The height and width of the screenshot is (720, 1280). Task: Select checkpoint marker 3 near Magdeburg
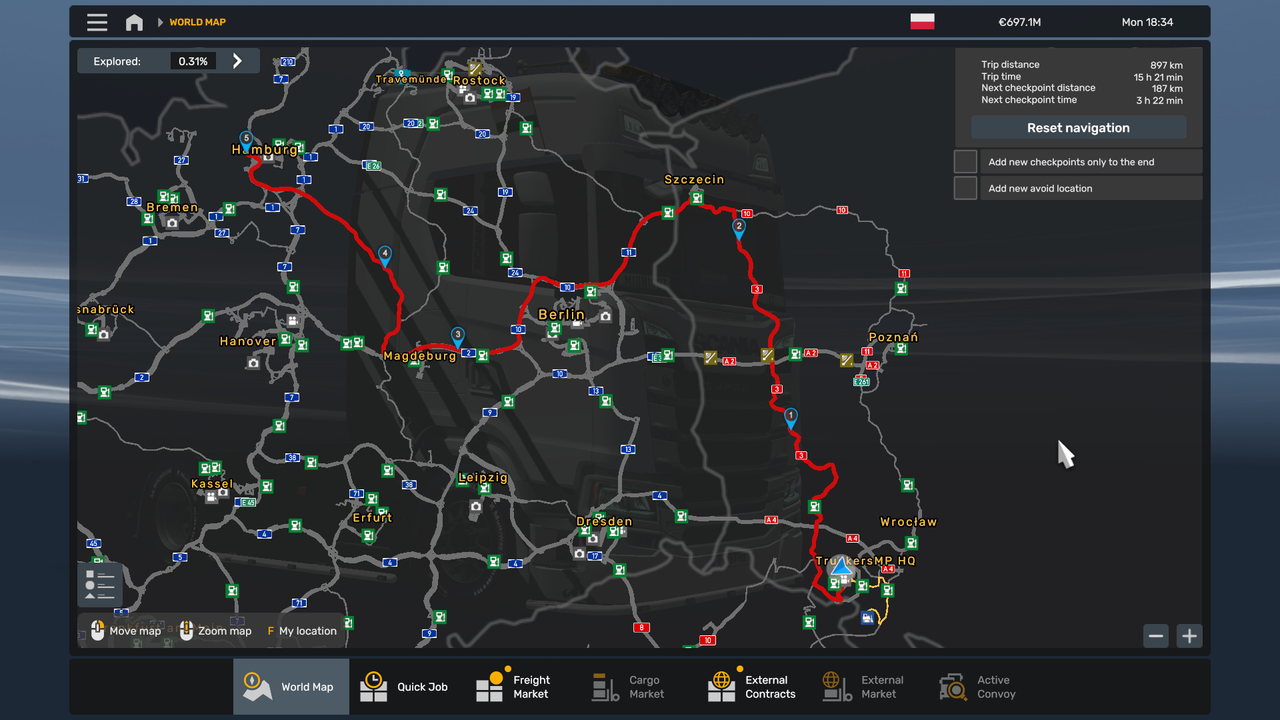coord(457,337)
